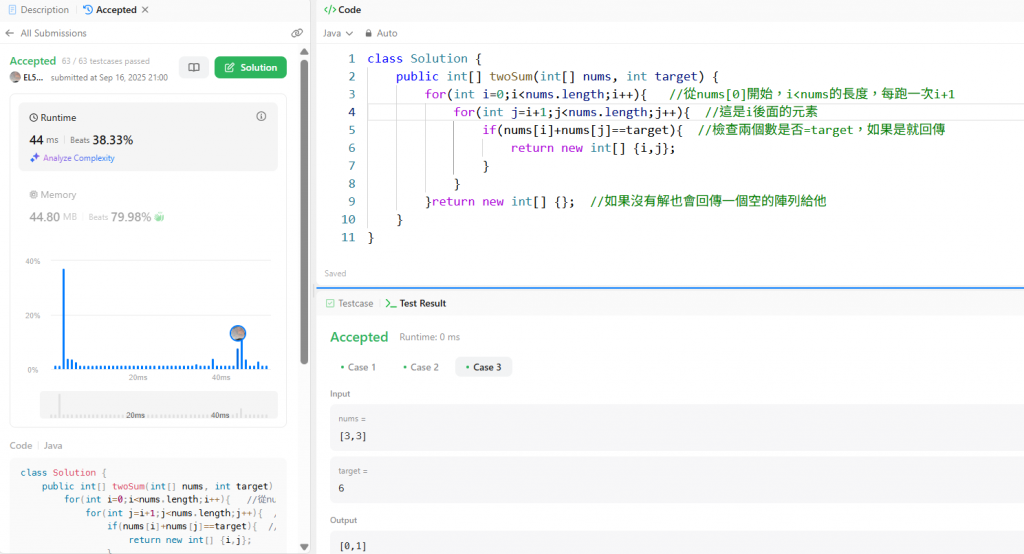Screen dimensions: 1024x554
Task: Open the Java language dropdown
Action: click(x=338, y=33)
